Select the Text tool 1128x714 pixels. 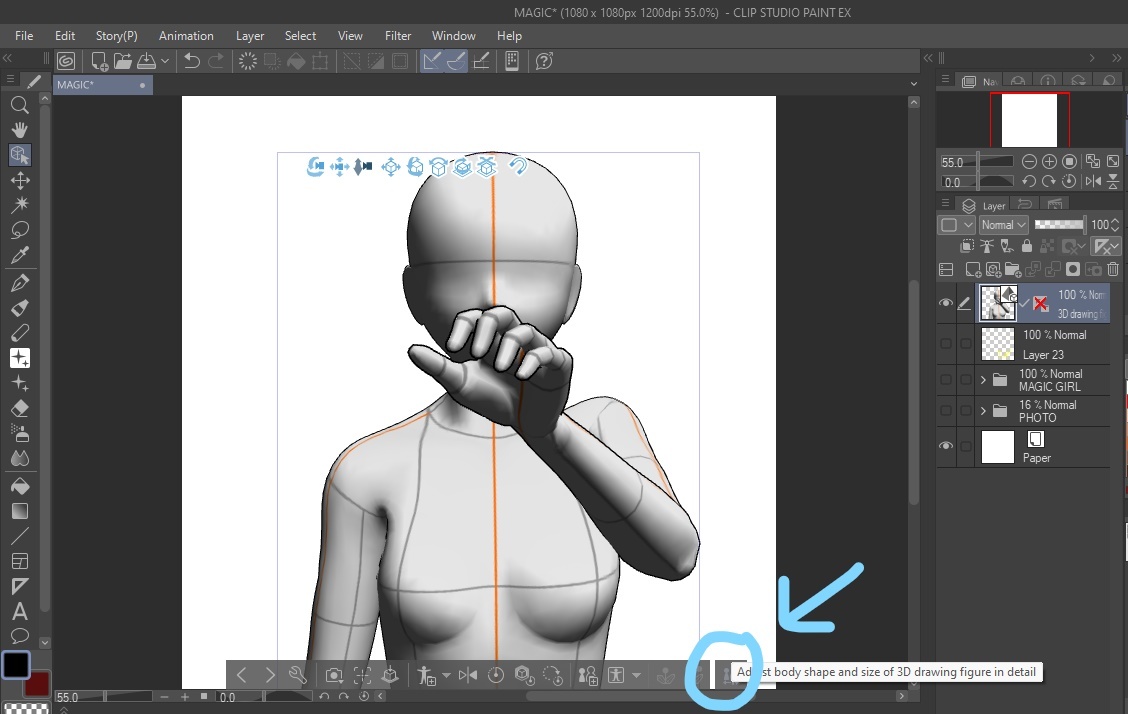[19, 611]
